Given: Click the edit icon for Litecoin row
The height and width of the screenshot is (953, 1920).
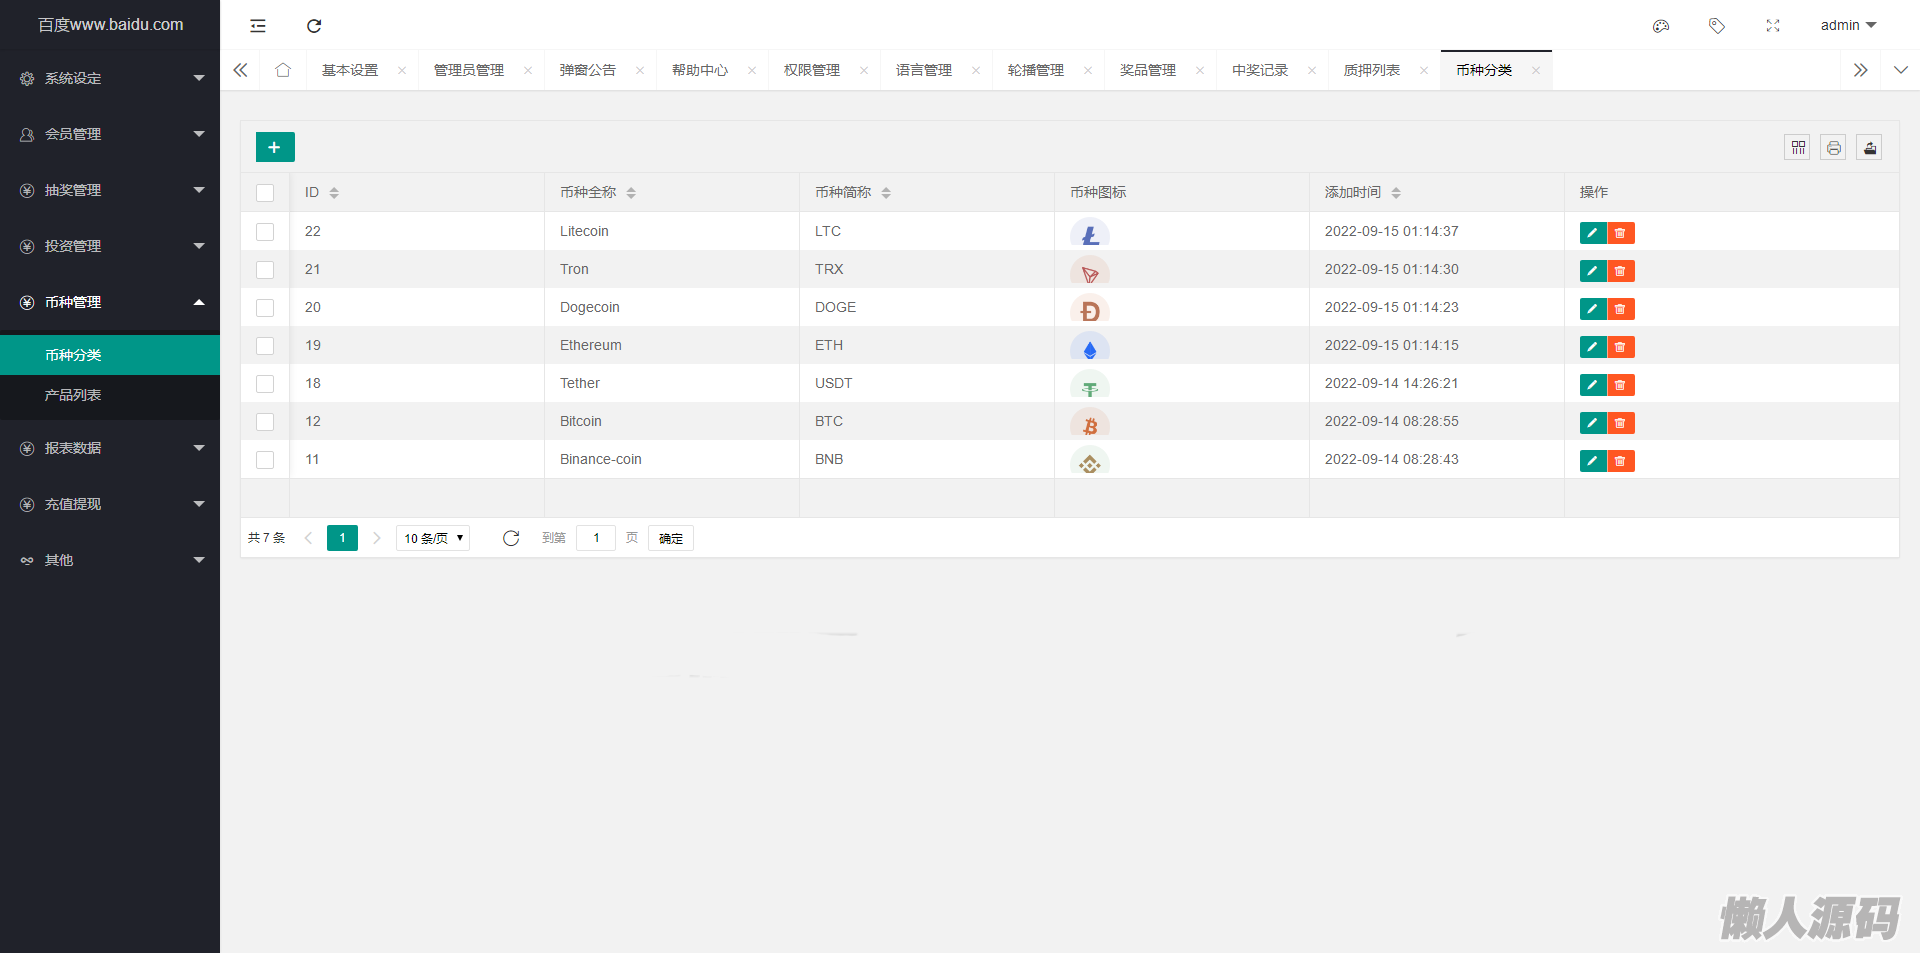Looking at the screenshot, I should [x=1592, y=233].
